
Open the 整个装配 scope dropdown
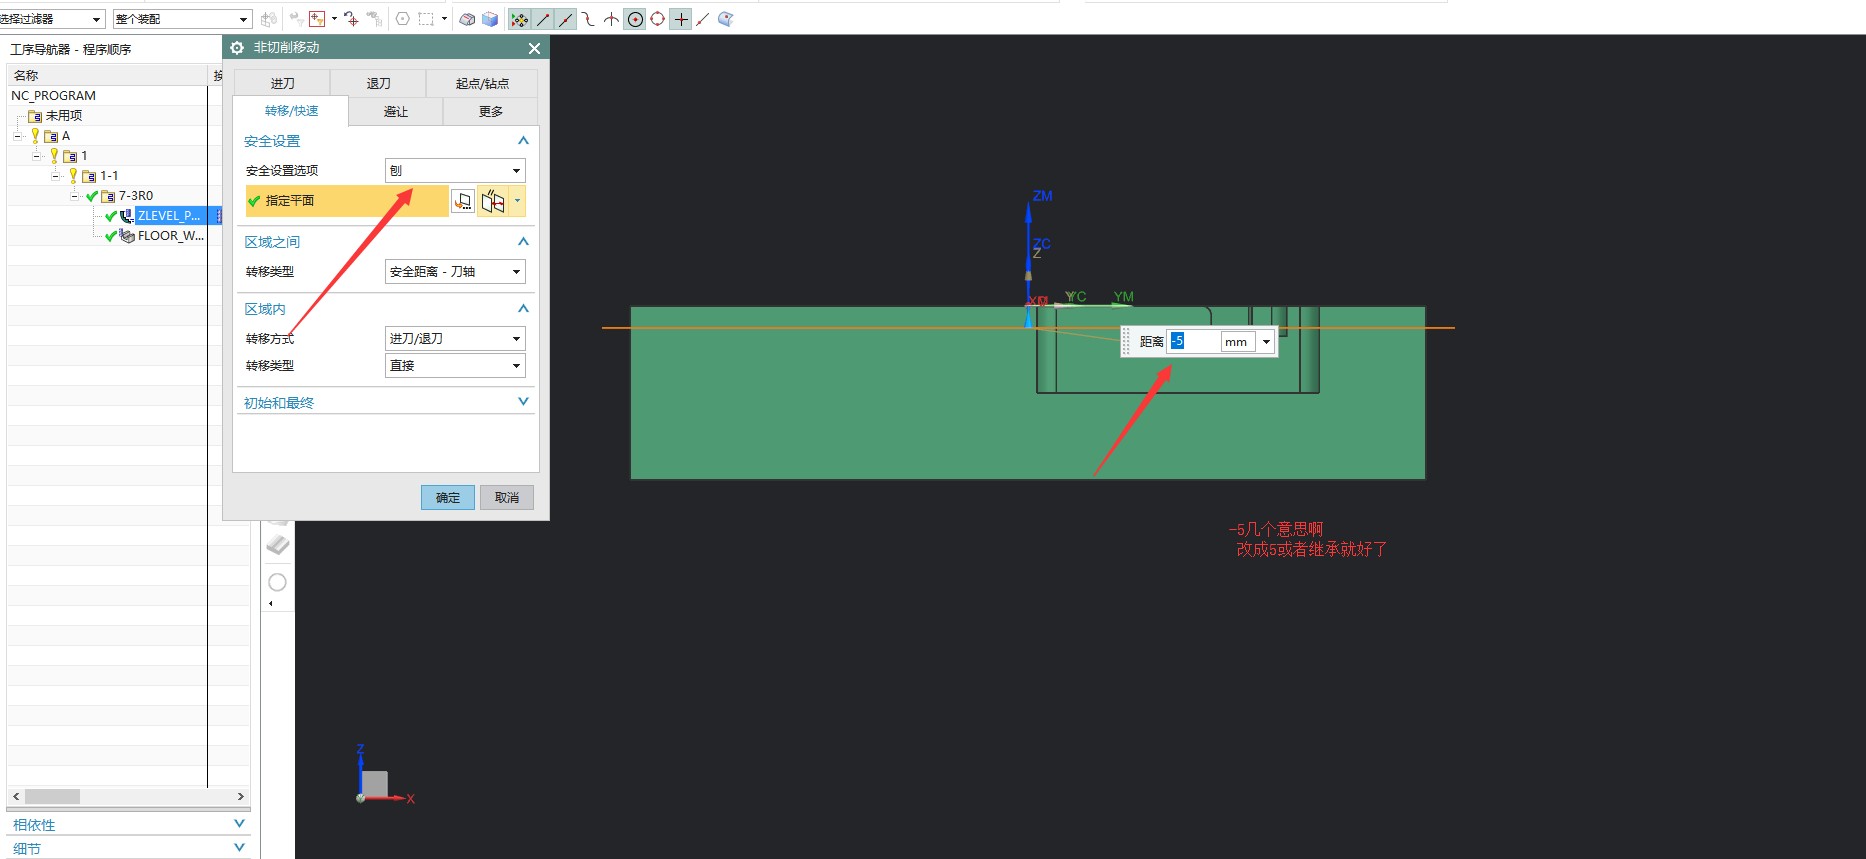coord(181,19)
